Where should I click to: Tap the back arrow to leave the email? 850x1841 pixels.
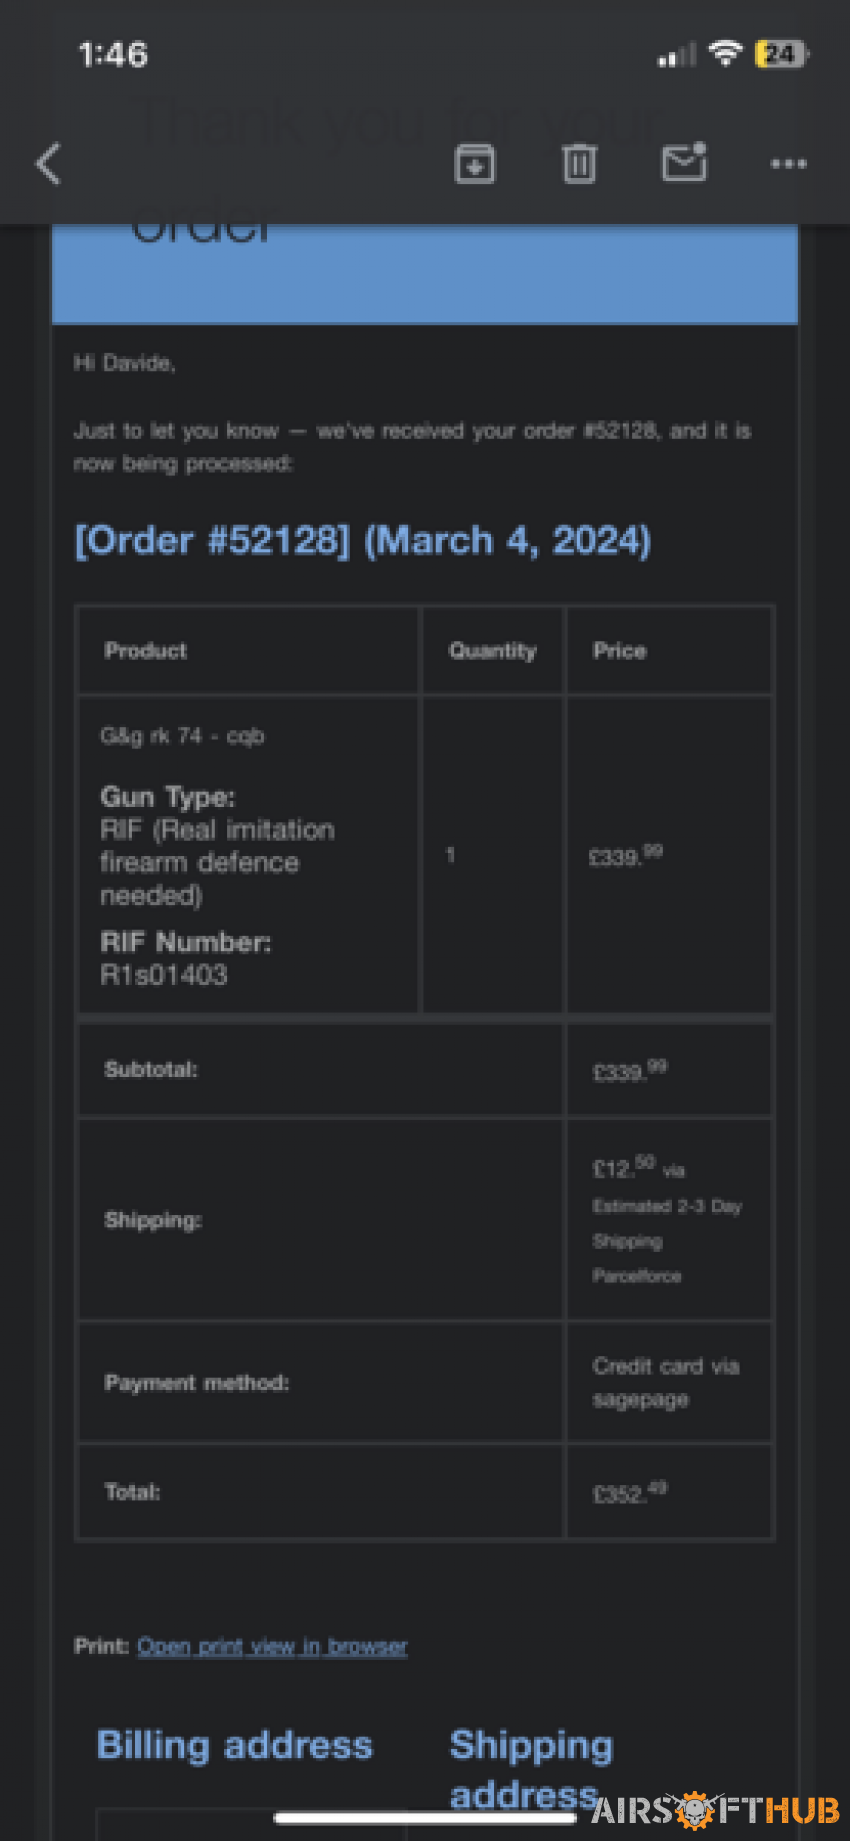(x=48, y=163)
